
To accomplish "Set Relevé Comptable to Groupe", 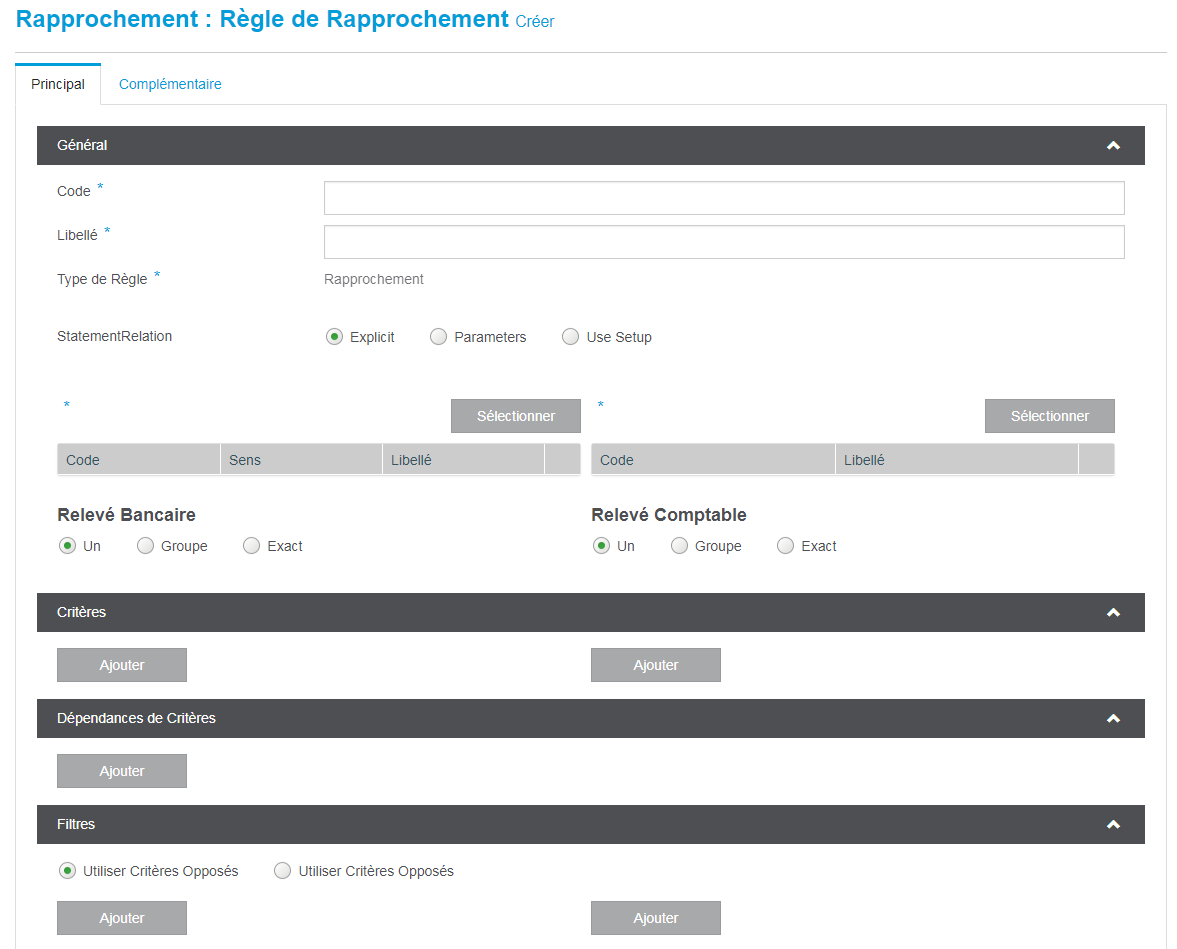I will [x=680, y=546].
